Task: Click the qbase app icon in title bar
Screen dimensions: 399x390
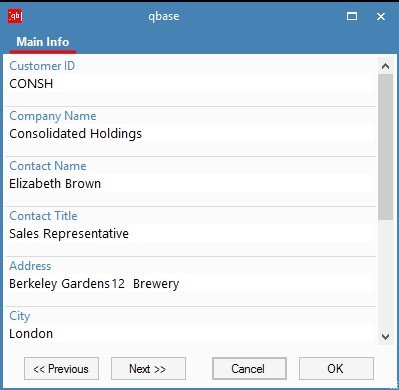Action: [x=15, y=16]
